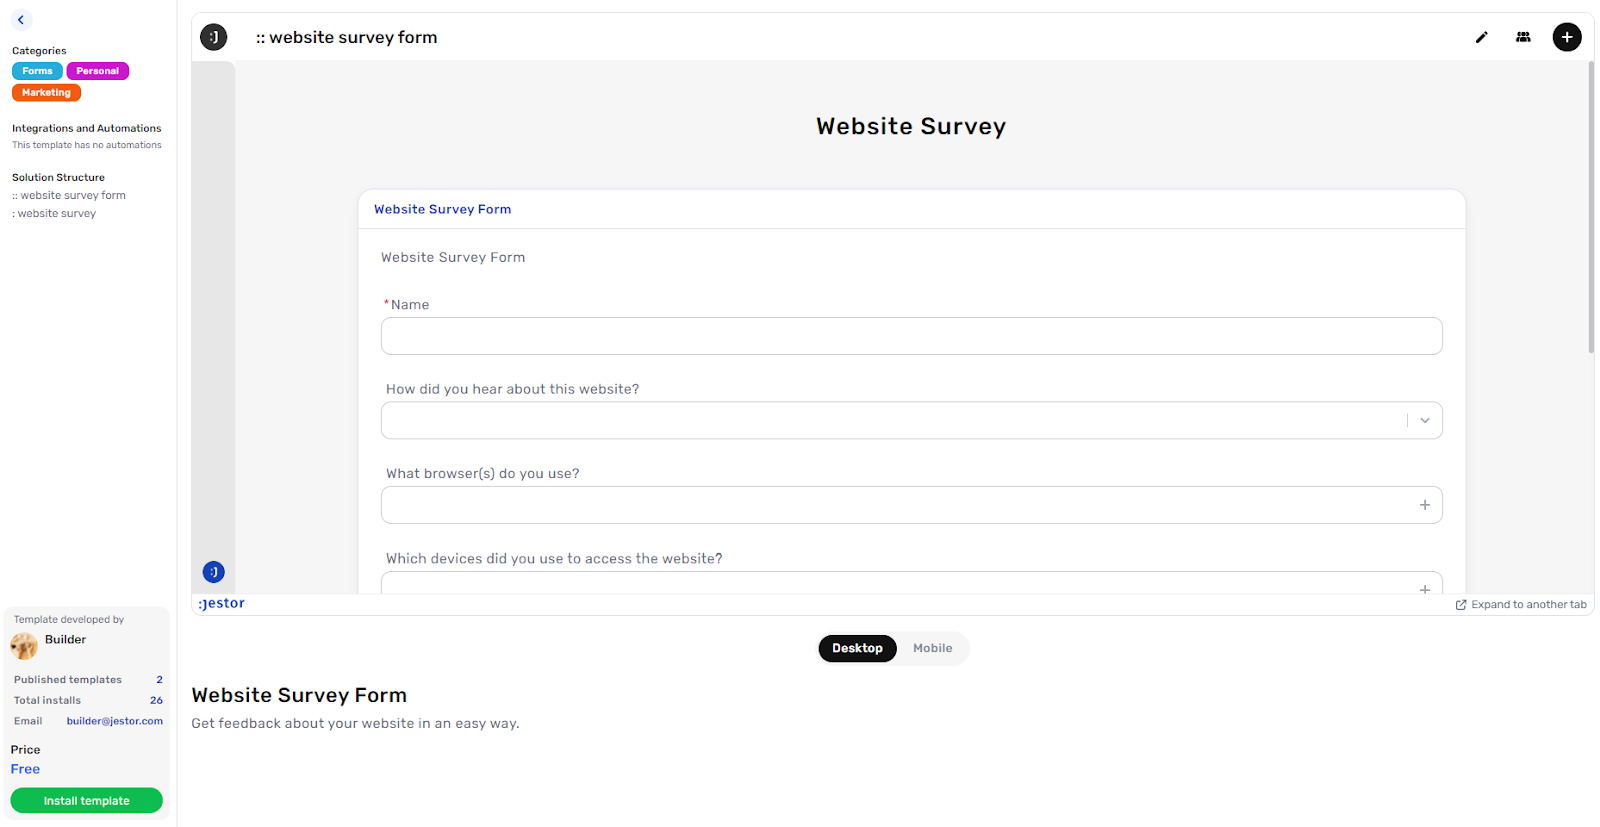
Task: Open website survey form structure item
Action: point(69,196)
